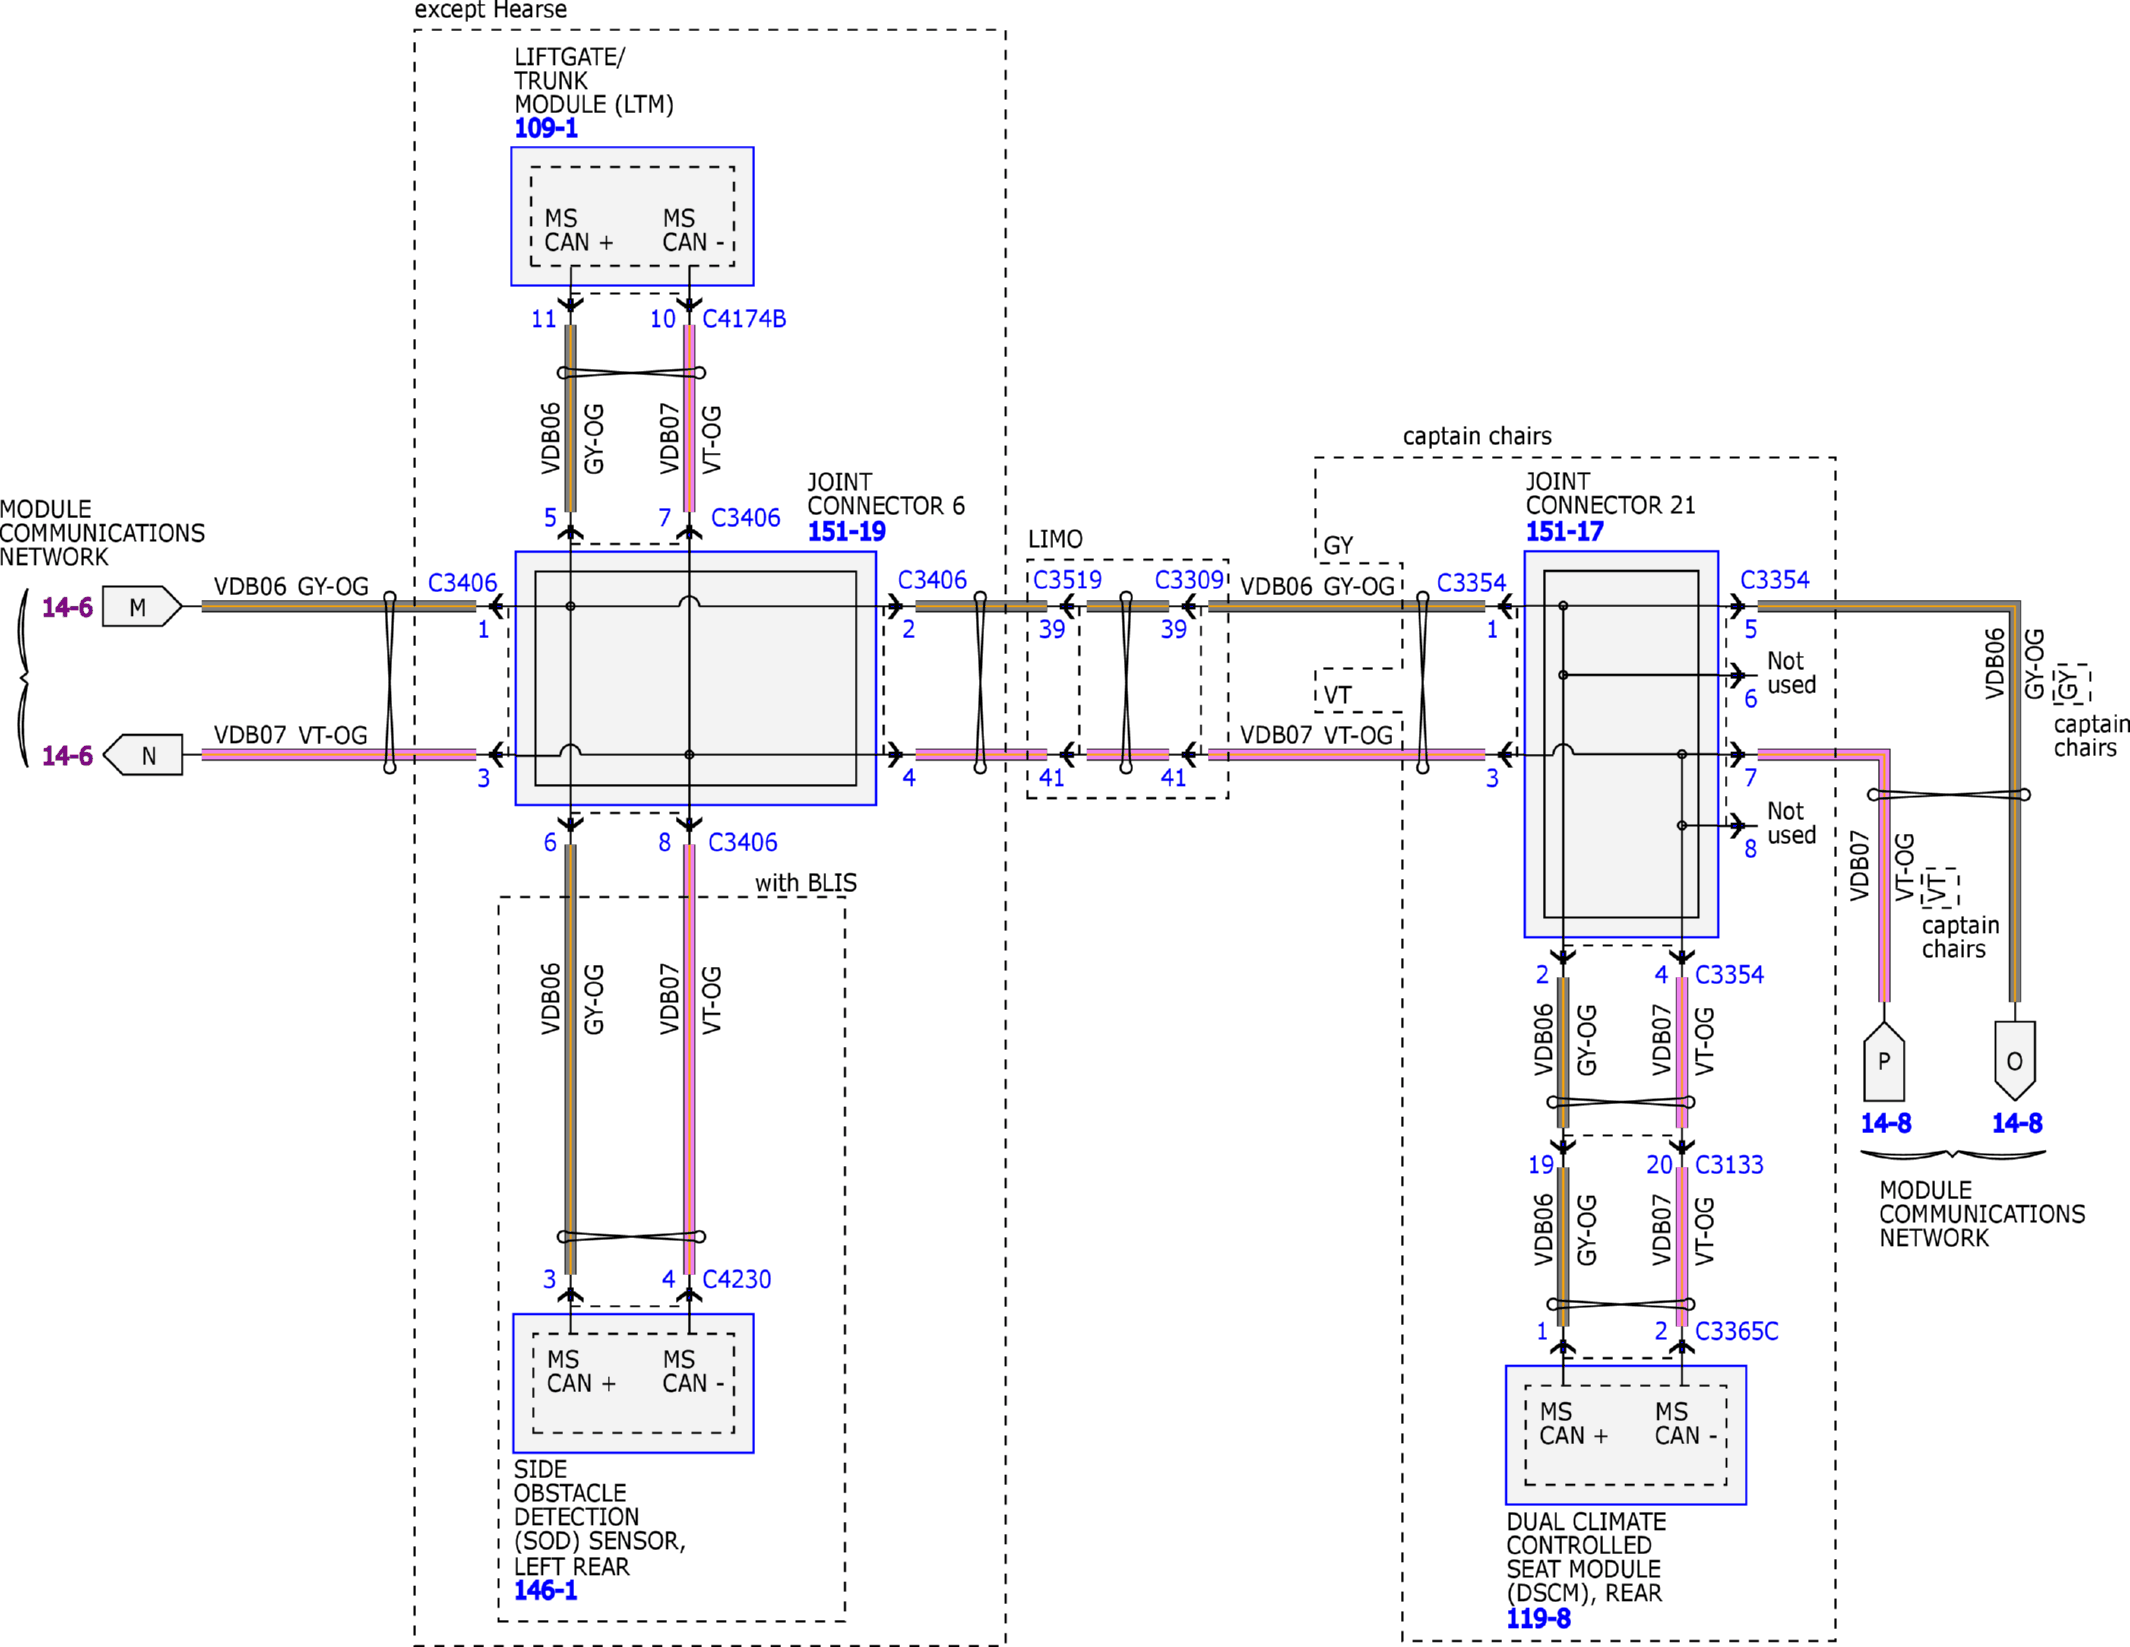Click the Joint Connector 6 component box

coord(695,678)
